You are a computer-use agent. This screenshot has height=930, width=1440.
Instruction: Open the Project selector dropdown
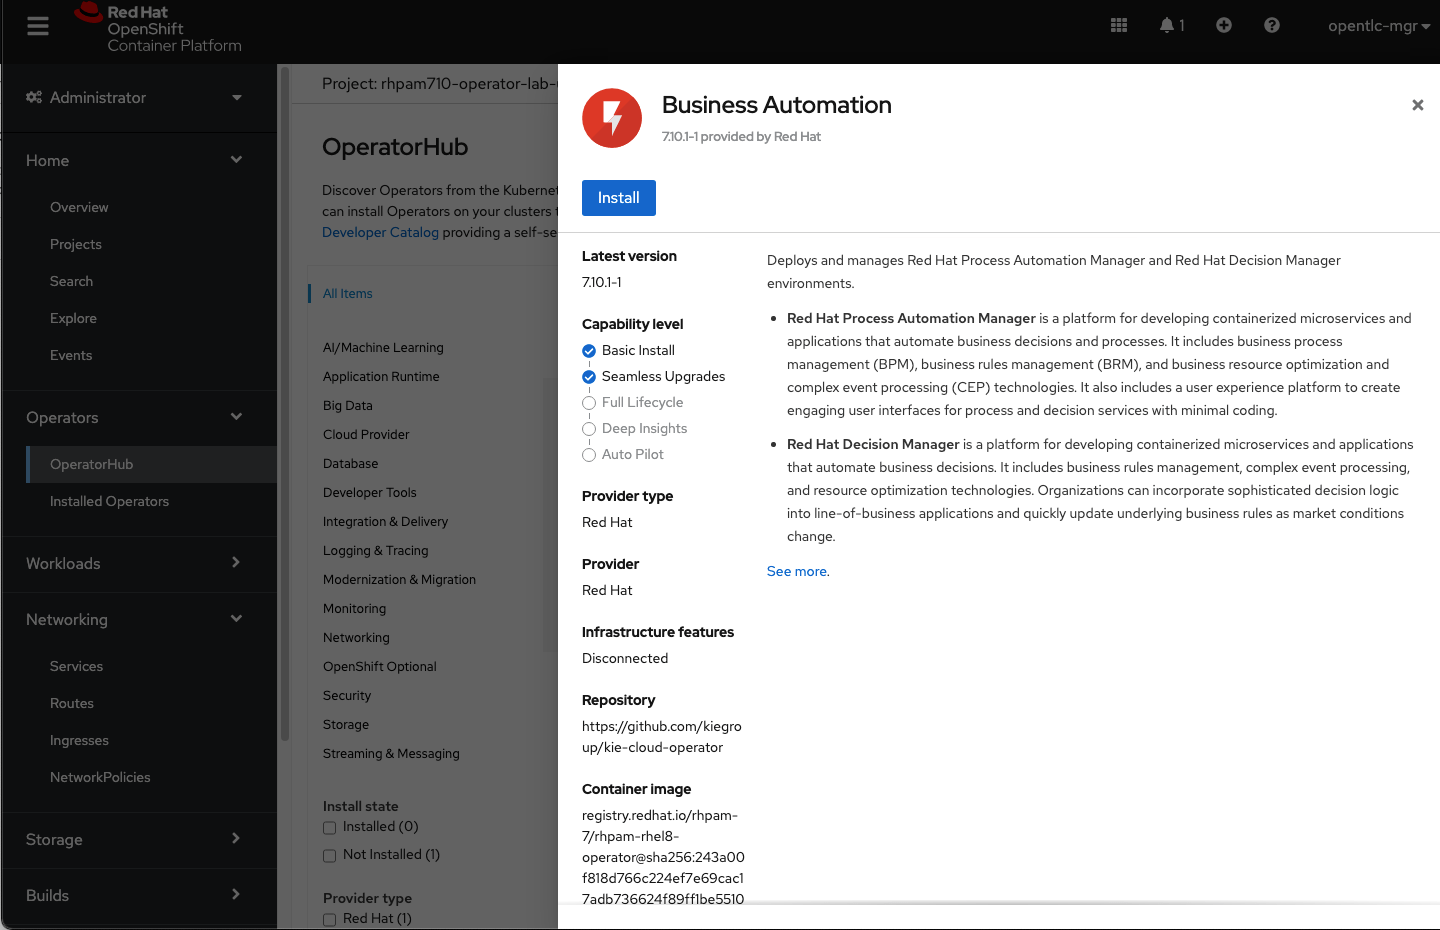(439, 84)
